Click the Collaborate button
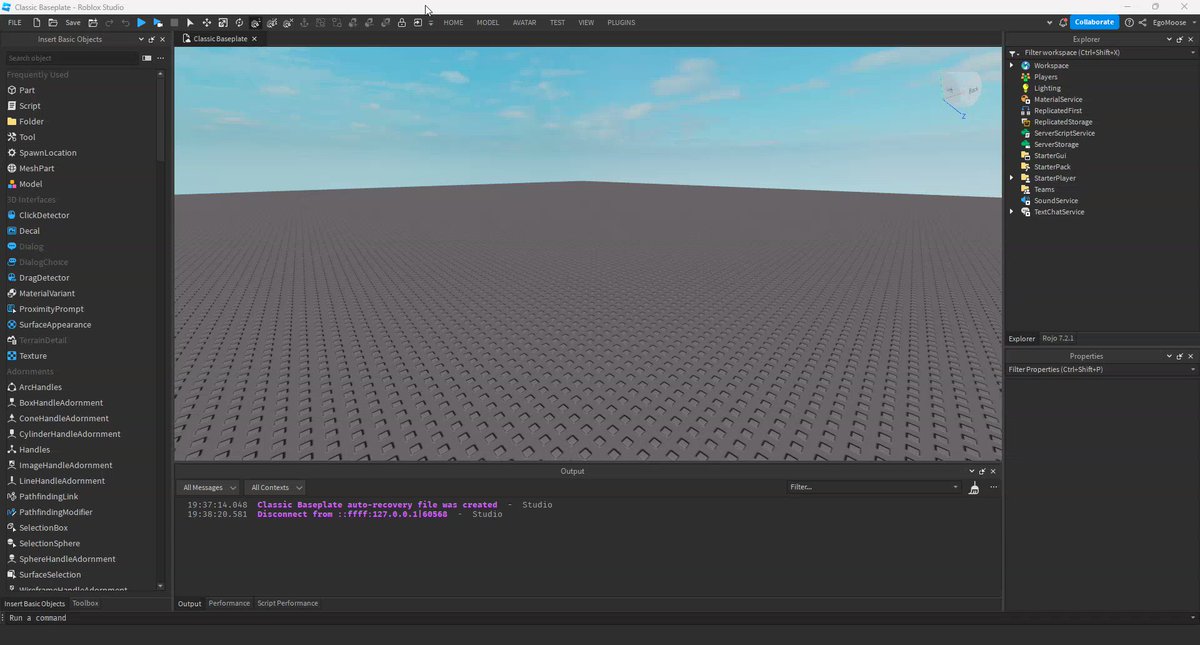This screenshot has width=1200, height=645. [1094, 22]
